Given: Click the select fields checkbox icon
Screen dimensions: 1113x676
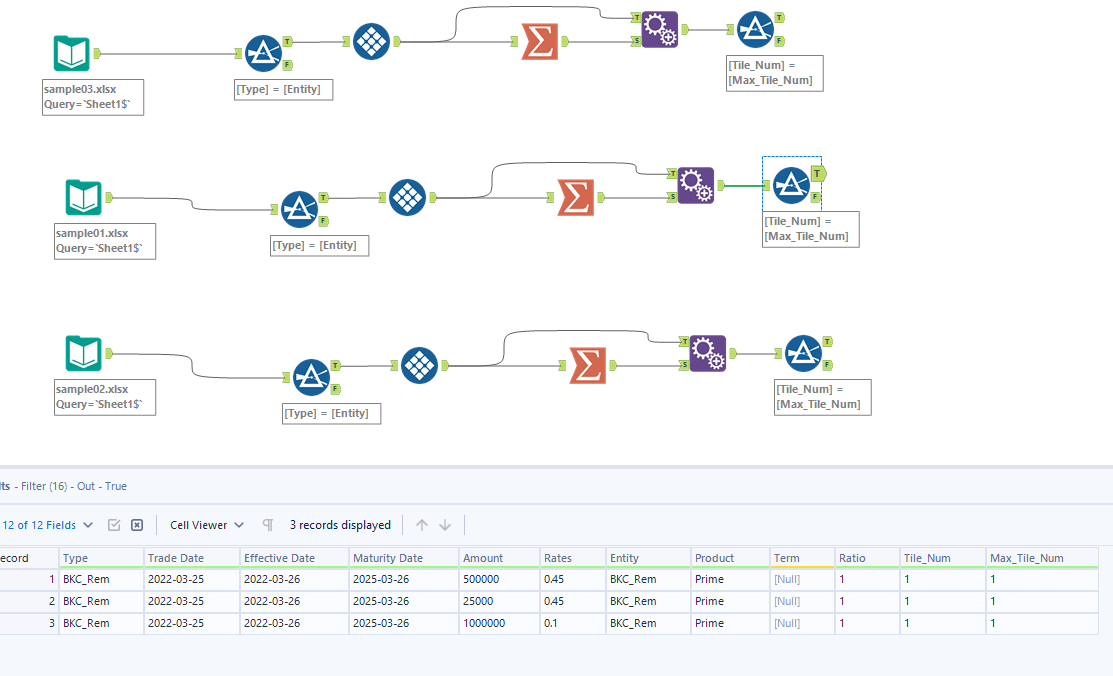Looking at the screenshot, I should click(113, 524).
